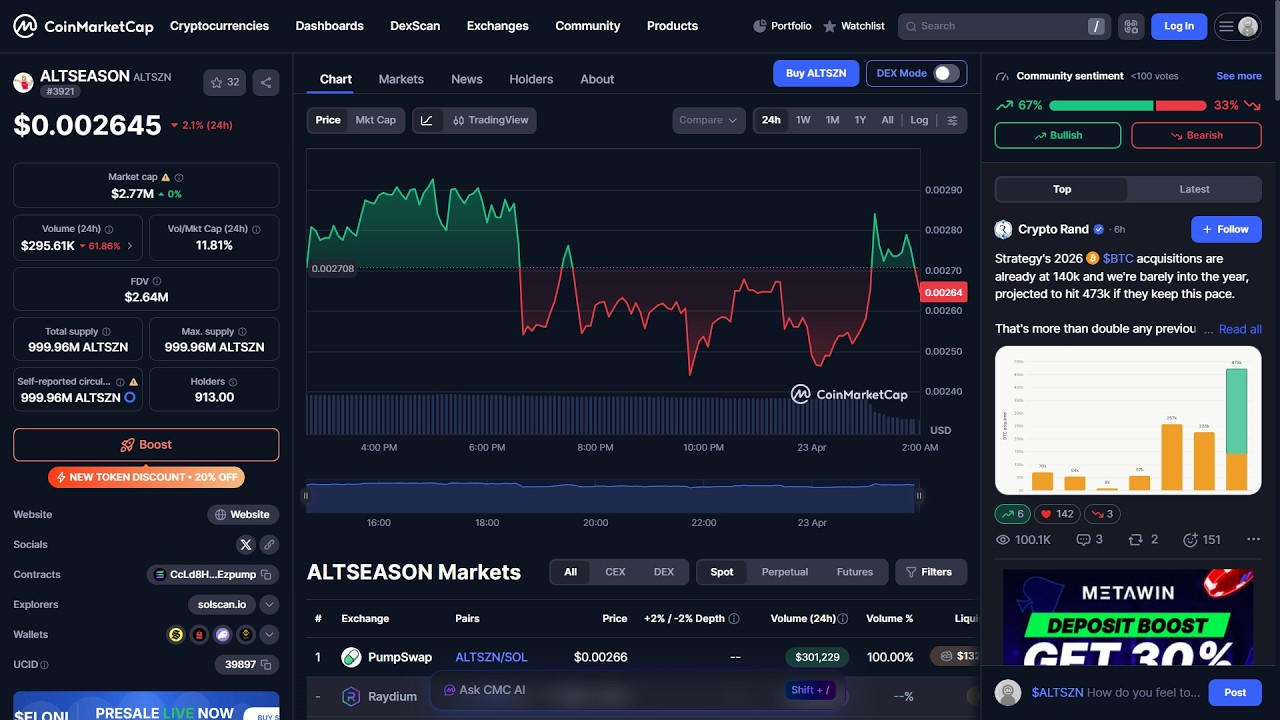This screenshot has width=1280, height=720.
Task: Select the Price chart toggle
Action: (x=328, y=120)
